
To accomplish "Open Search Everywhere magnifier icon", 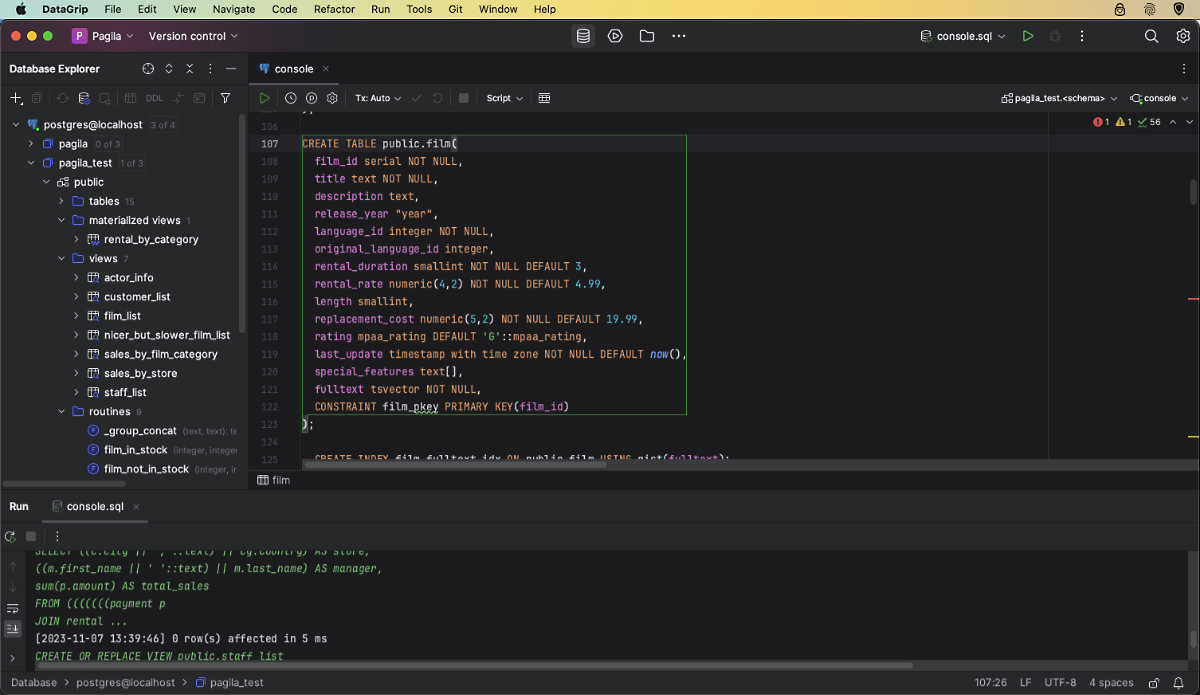I will coord(1151,36).
